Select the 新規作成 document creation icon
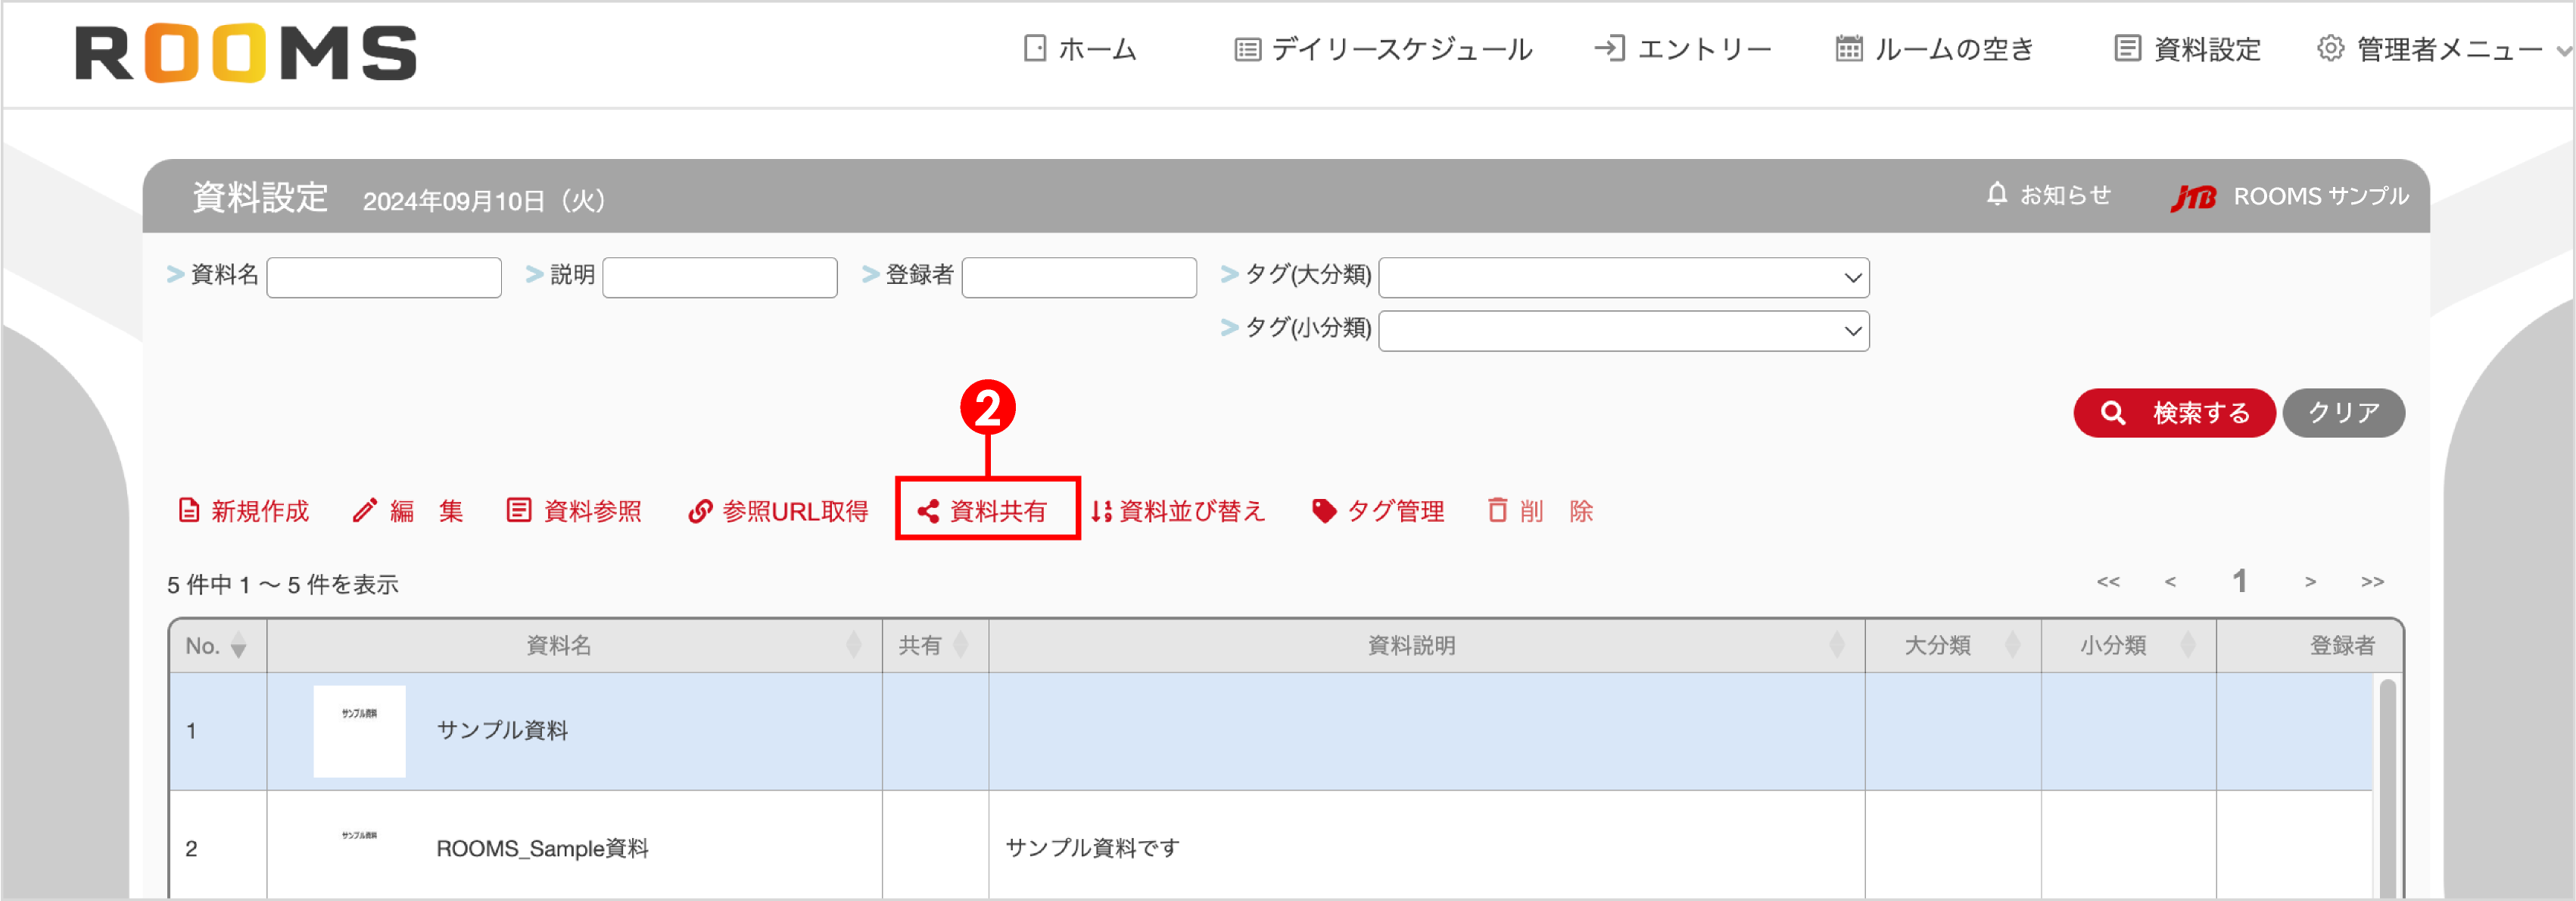This screenshot has height=901, width=2576. pyautogui.click(x=189, y=510)
